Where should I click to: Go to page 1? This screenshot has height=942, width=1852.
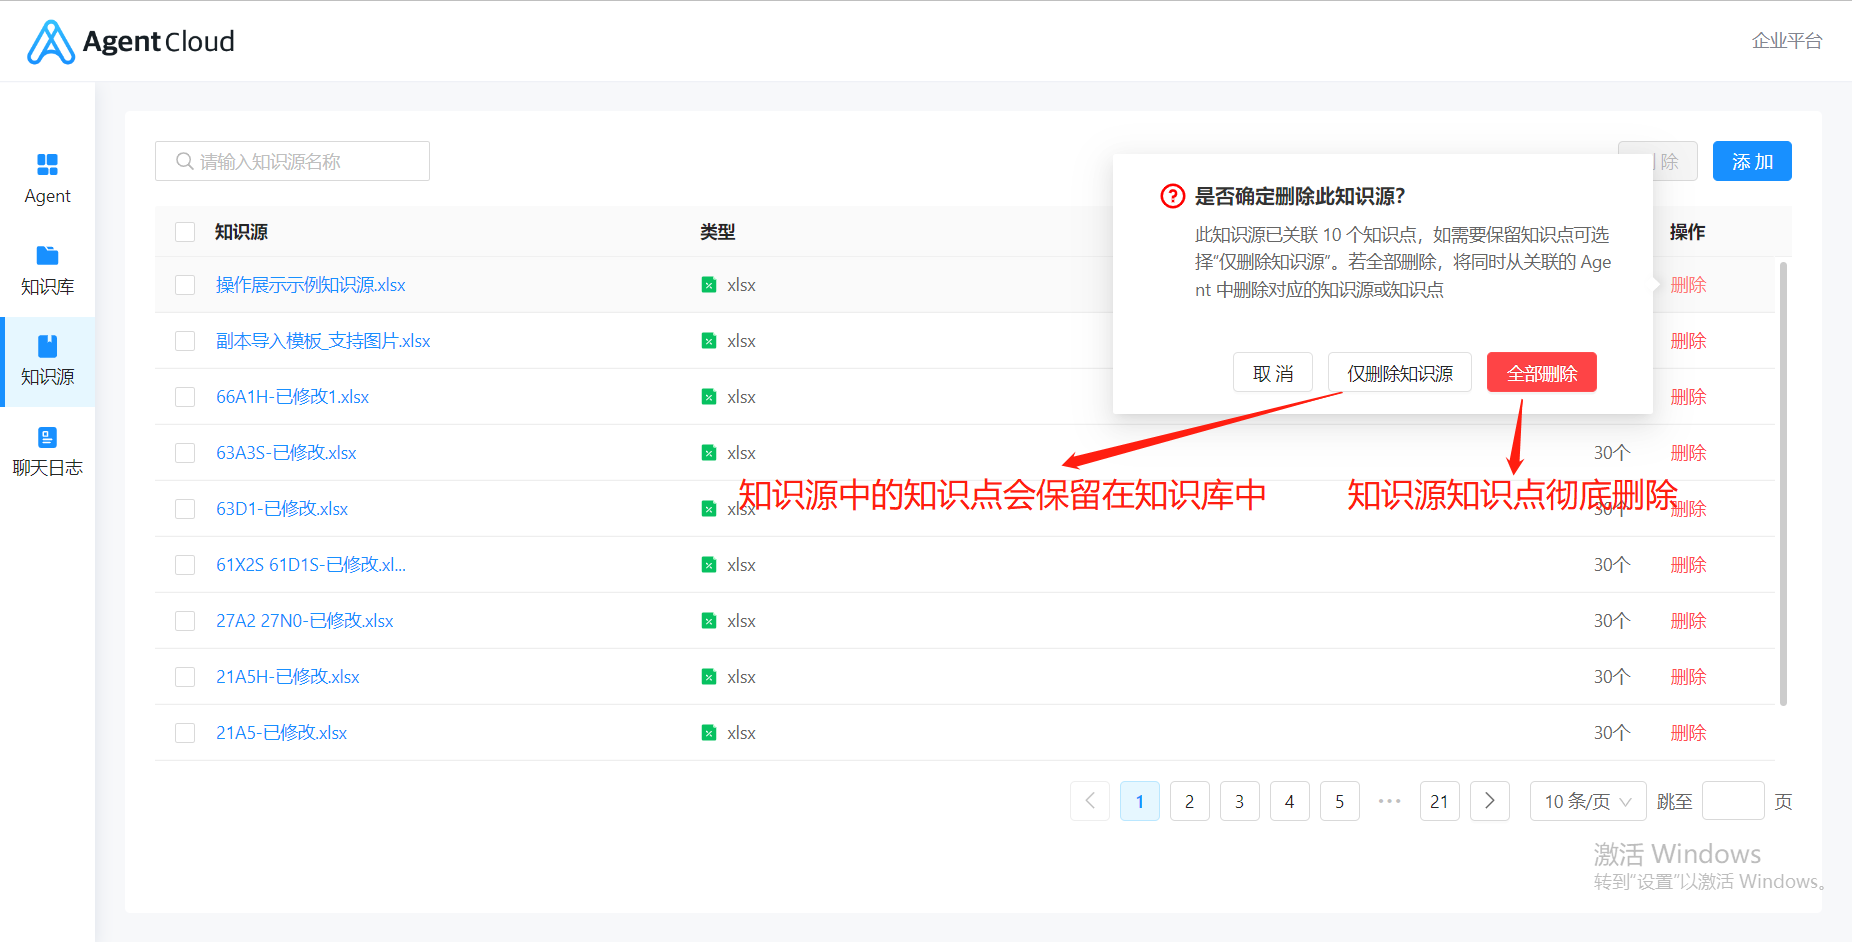pyautogui.click(x=1140, y=801)
